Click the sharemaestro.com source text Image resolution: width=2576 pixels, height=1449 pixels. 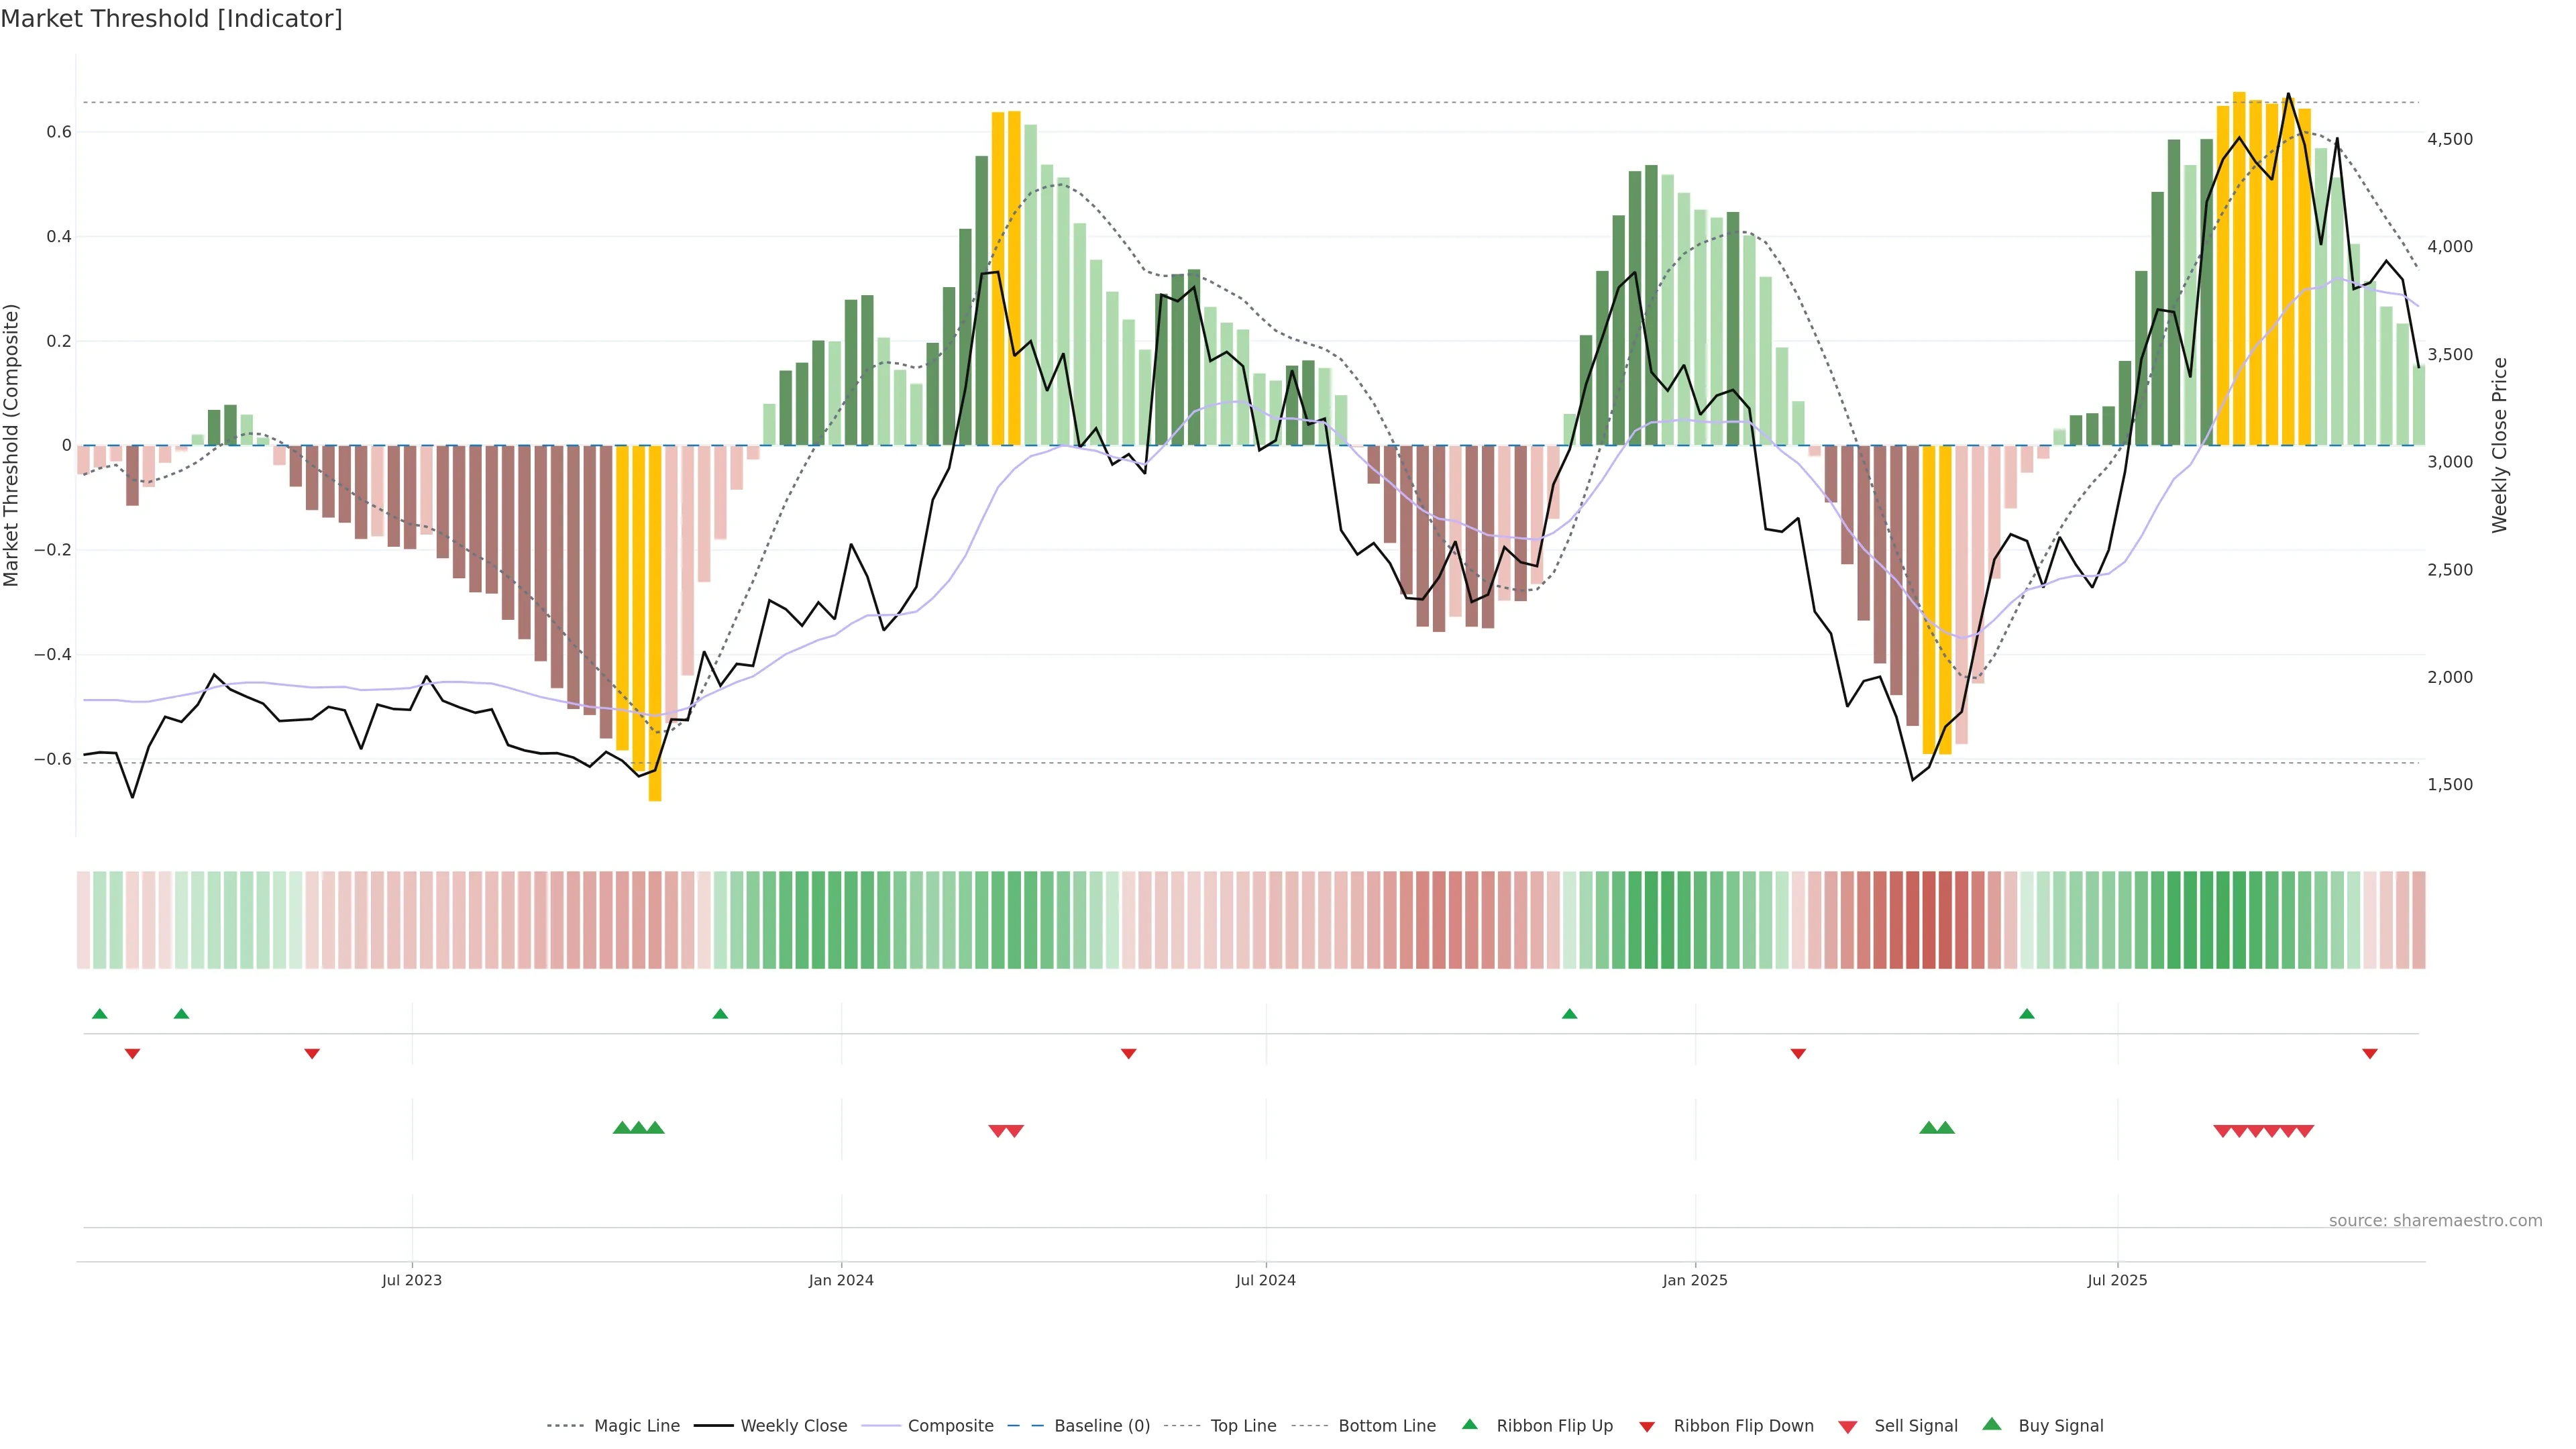(2435, 1220)
